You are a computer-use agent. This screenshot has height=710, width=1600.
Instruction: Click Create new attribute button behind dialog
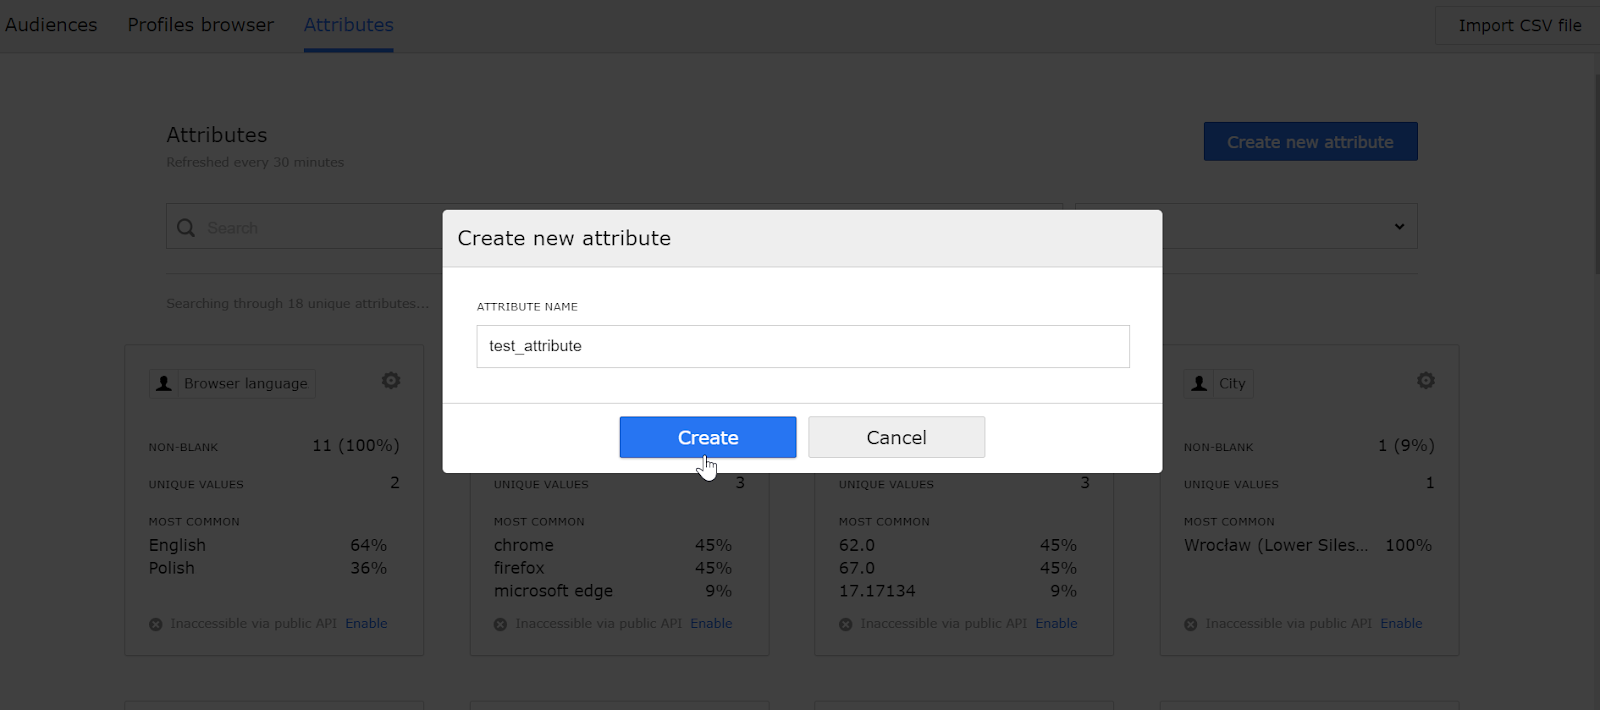[x=1310, y=142]
